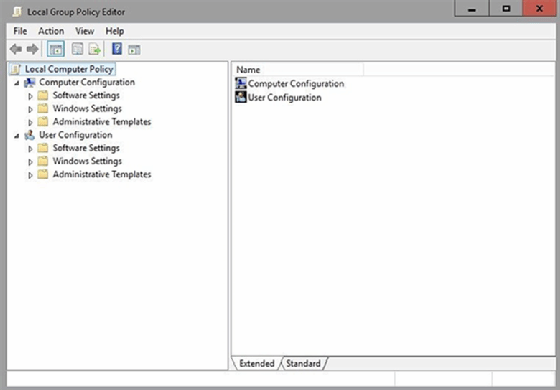Open the Action menu
Screen dimensions: 560x390
(x=51, y=31)
